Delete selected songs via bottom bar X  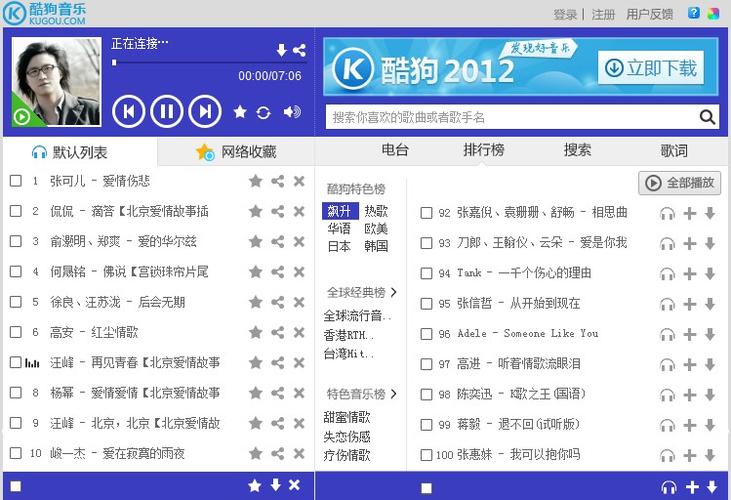(294, 485)
